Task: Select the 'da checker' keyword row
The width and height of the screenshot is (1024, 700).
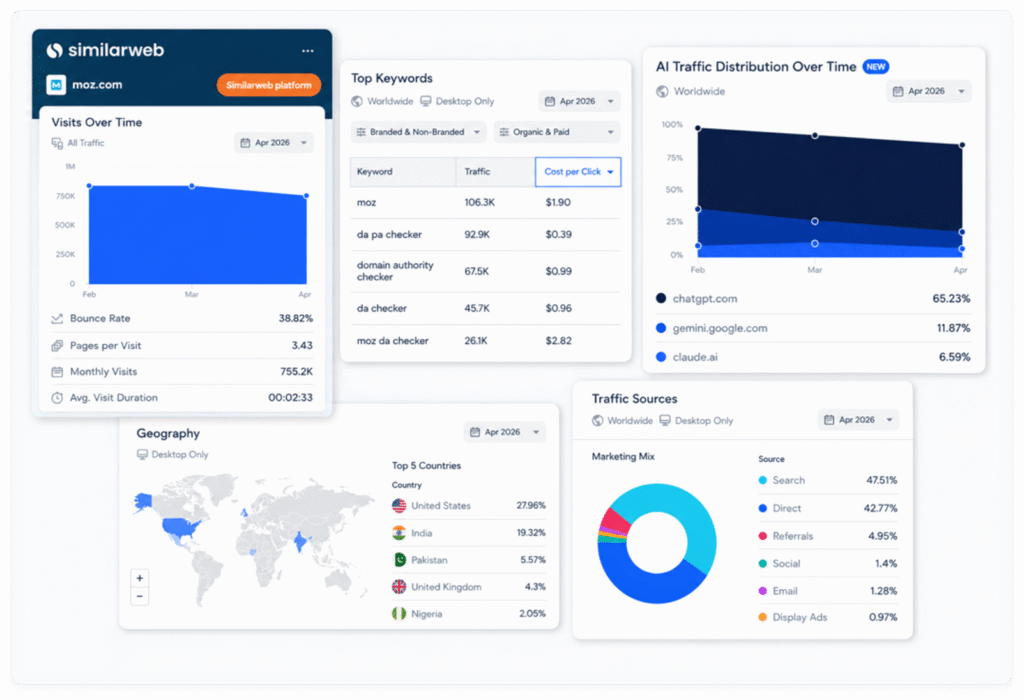Action: coord(485,308)
